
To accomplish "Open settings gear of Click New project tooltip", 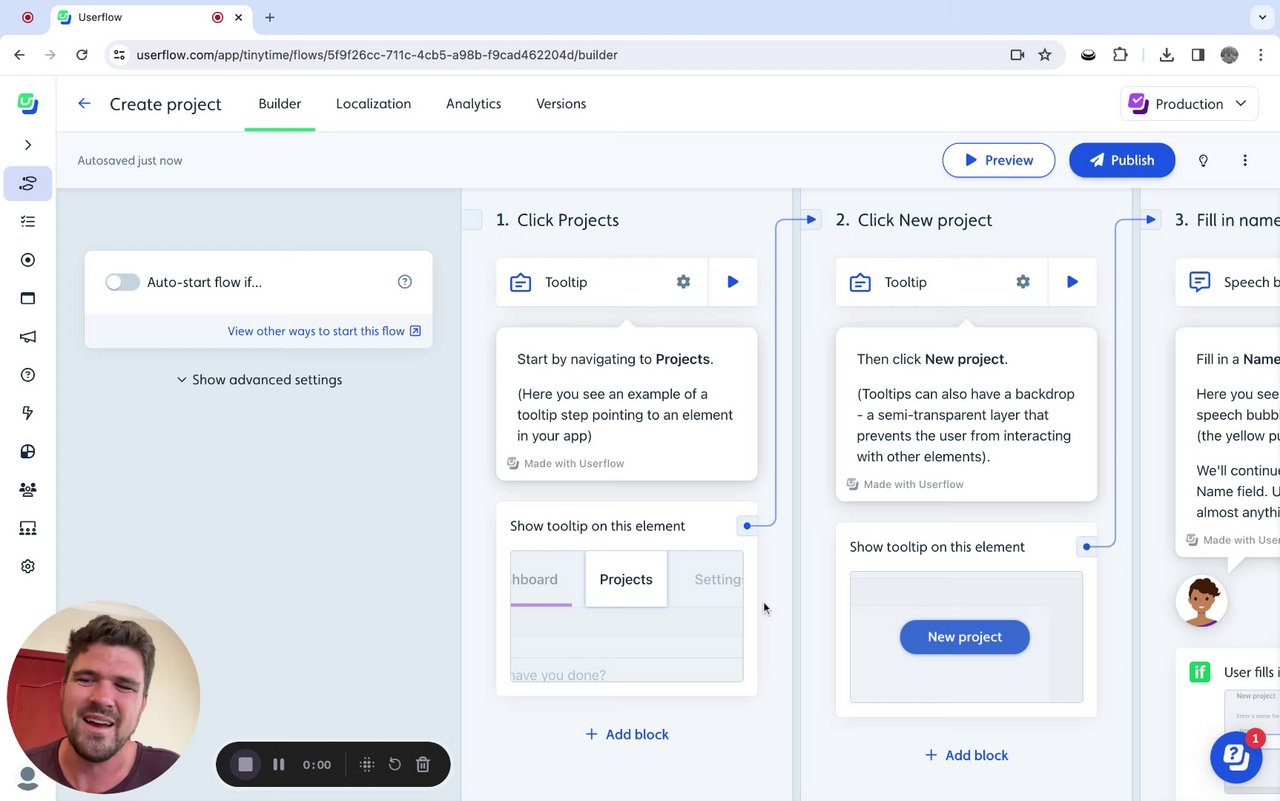I will 1023,282.
